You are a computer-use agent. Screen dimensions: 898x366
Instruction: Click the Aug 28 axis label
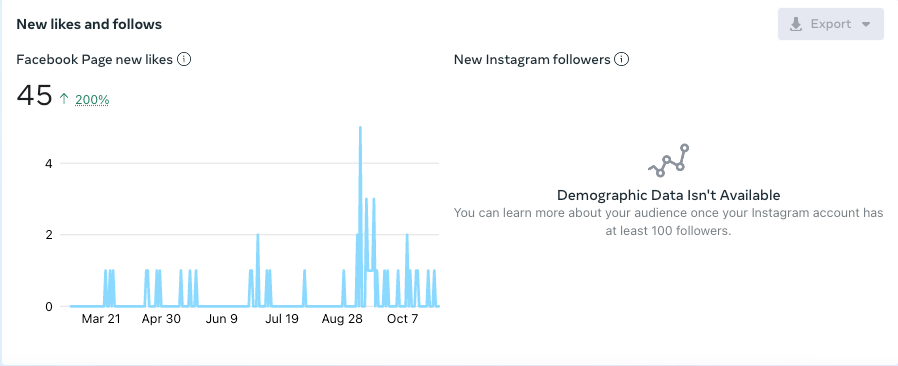342,319
